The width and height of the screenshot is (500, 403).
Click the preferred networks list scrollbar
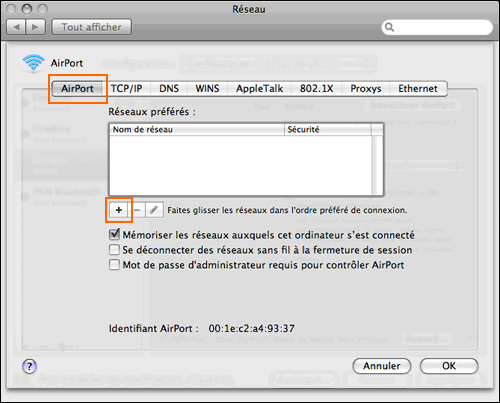click(377, 165)
